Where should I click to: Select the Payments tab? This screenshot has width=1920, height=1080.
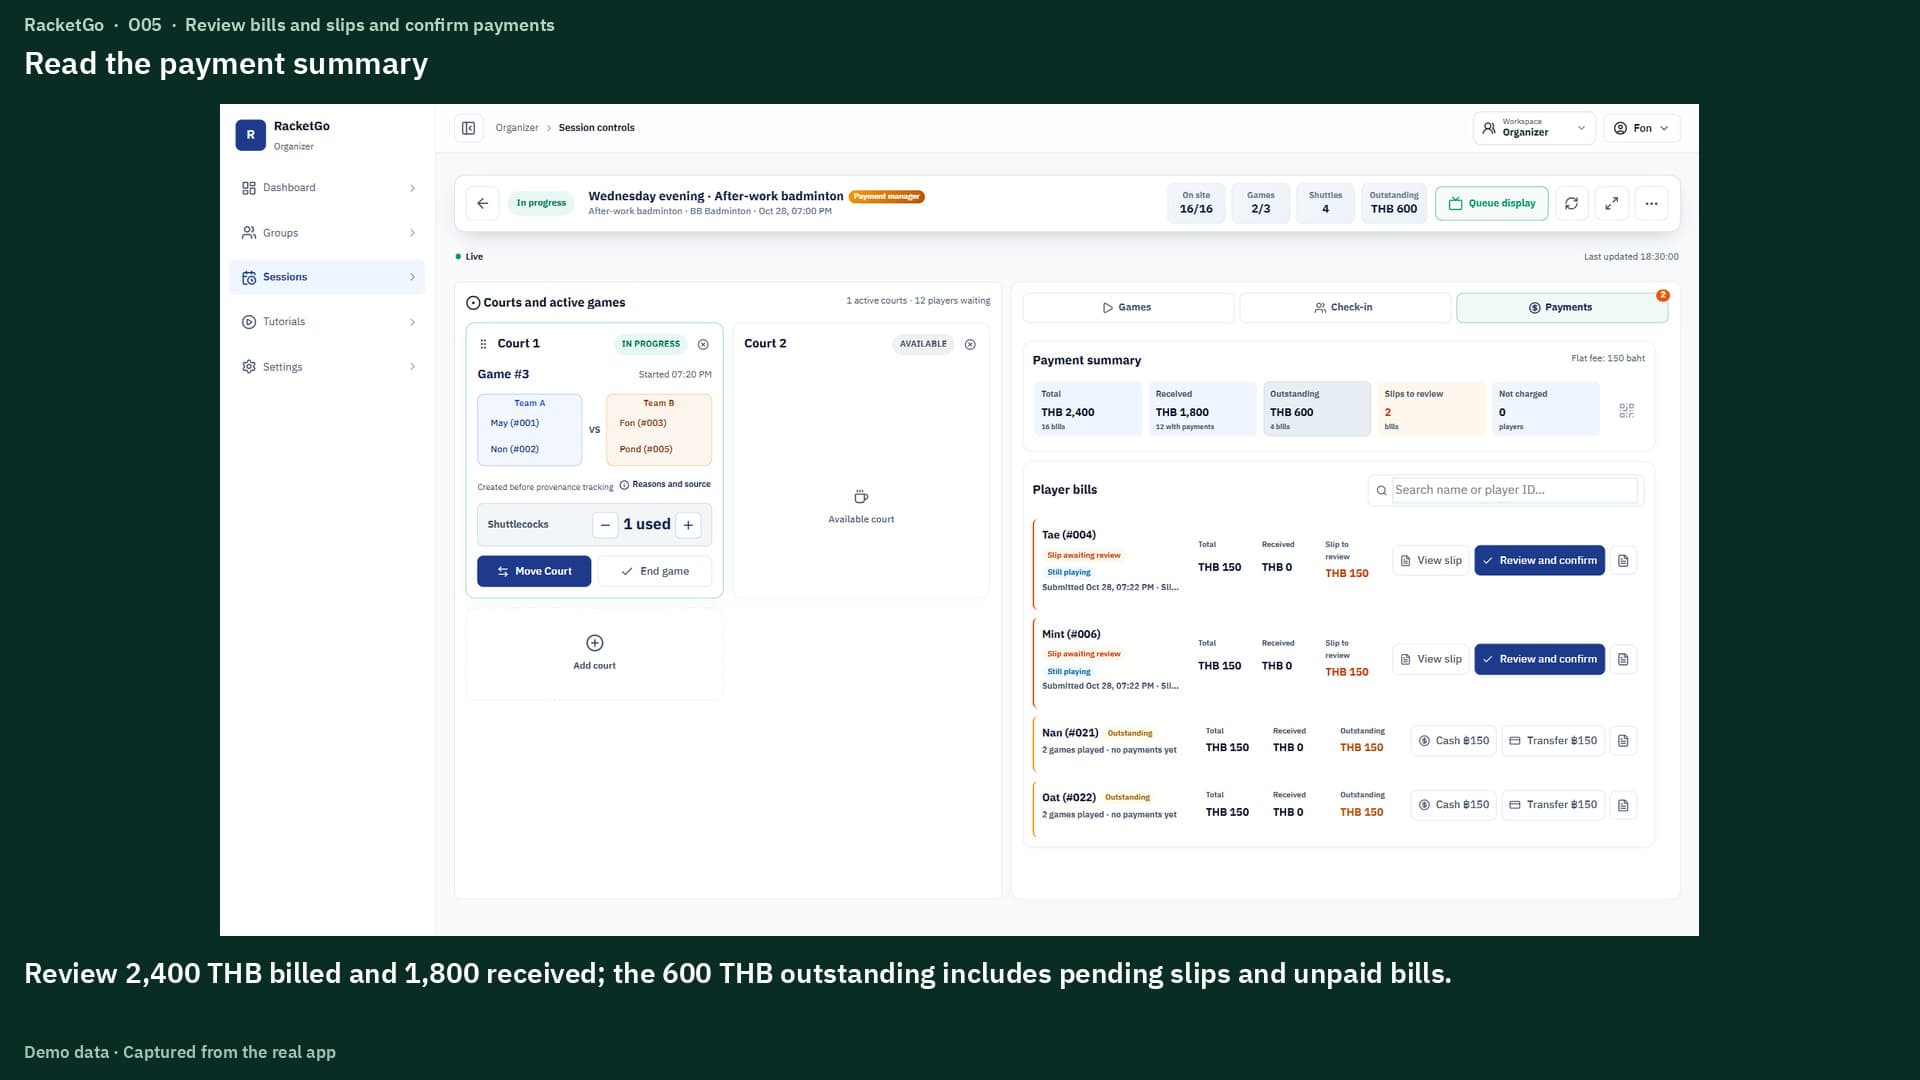pyautogui.click(x=1562, y=308)
